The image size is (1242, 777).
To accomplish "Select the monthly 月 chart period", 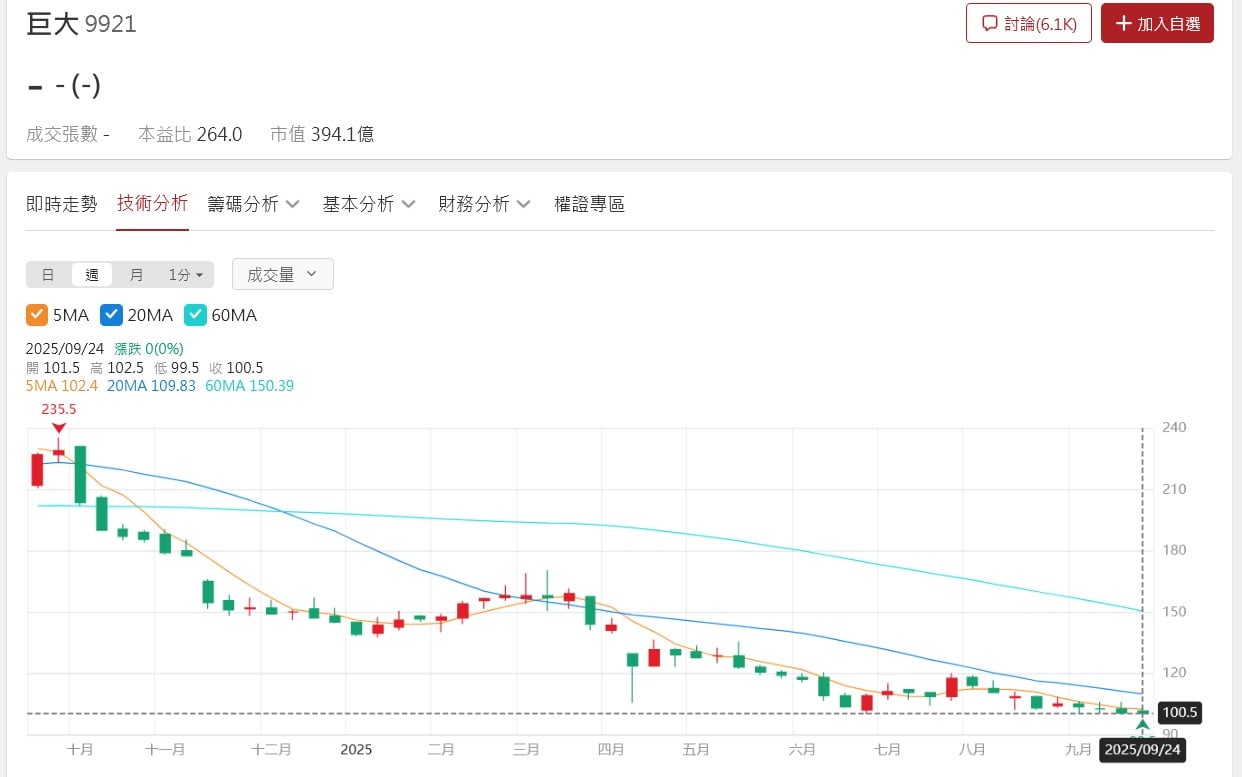I will 136,274.
